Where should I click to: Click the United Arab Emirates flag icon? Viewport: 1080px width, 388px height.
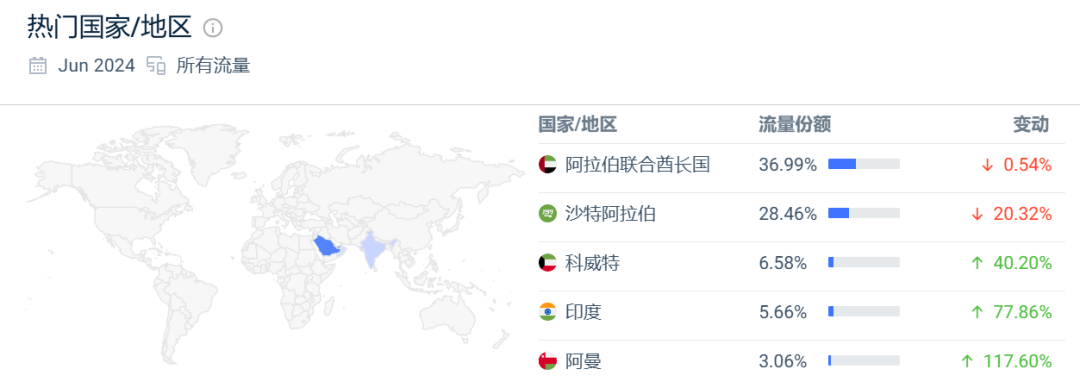pyautogui.click(x=547, y=165)
